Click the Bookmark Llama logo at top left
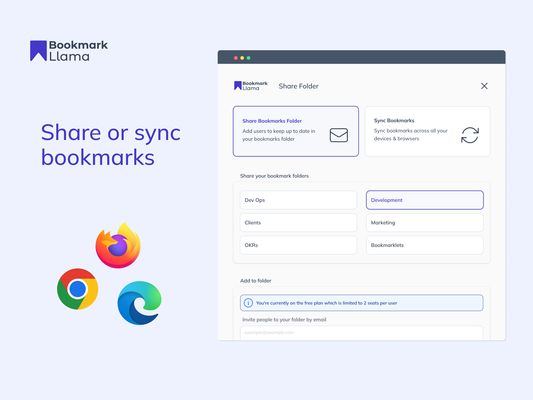 point(69,51)
